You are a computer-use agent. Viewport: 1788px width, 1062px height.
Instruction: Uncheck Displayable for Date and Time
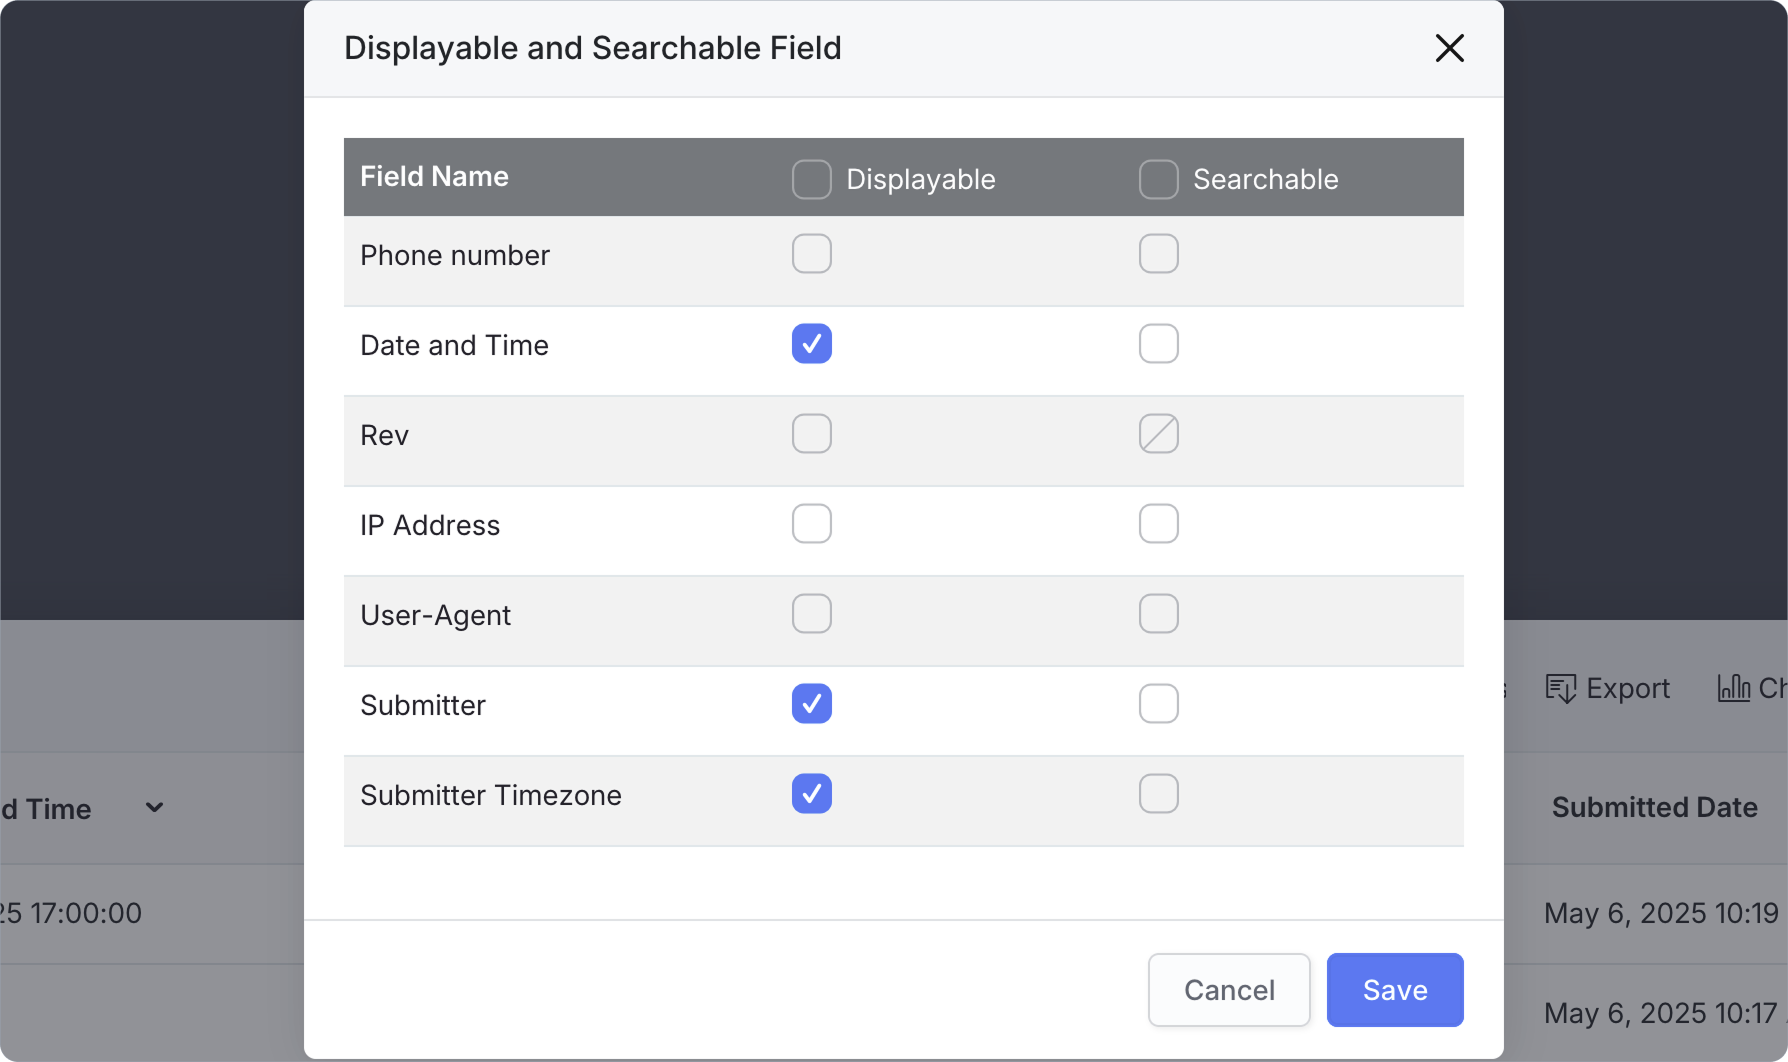812,344
